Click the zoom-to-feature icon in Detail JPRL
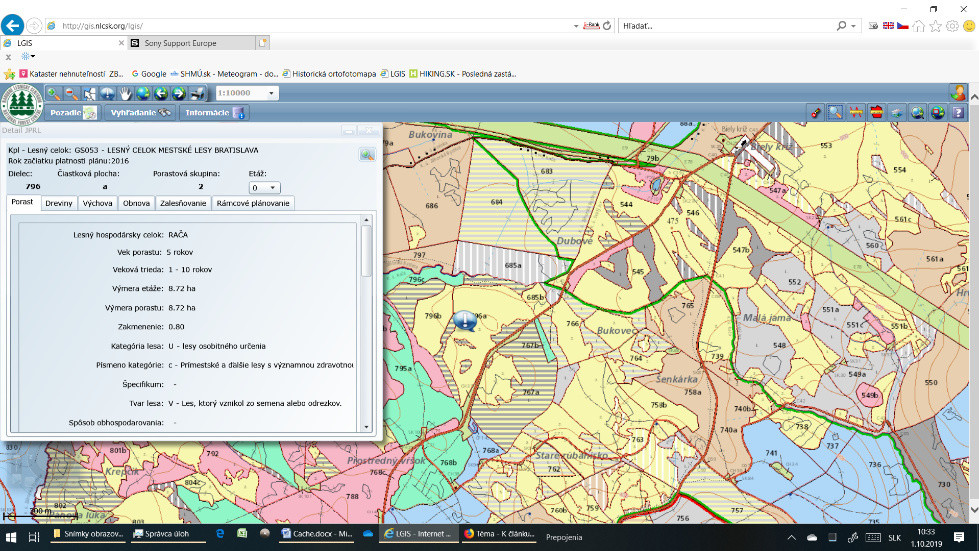Viewport: 979px width, 551px height. 367,154
